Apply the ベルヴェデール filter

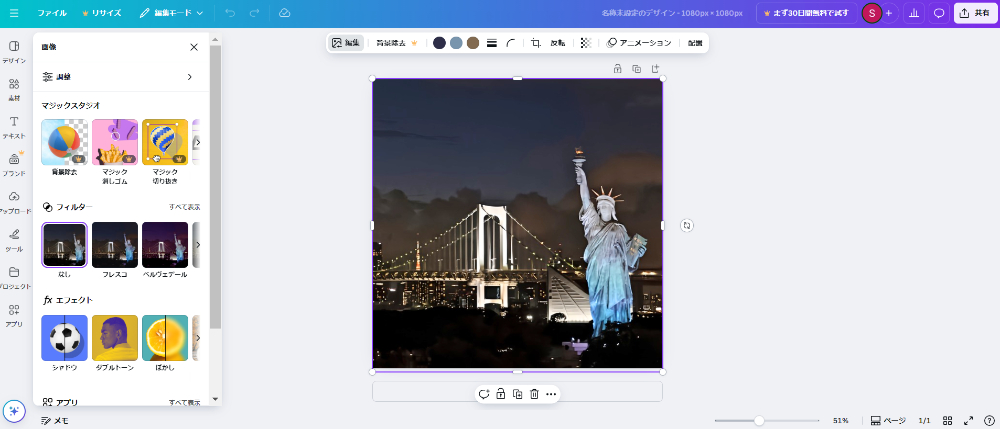tap(165, 245)
